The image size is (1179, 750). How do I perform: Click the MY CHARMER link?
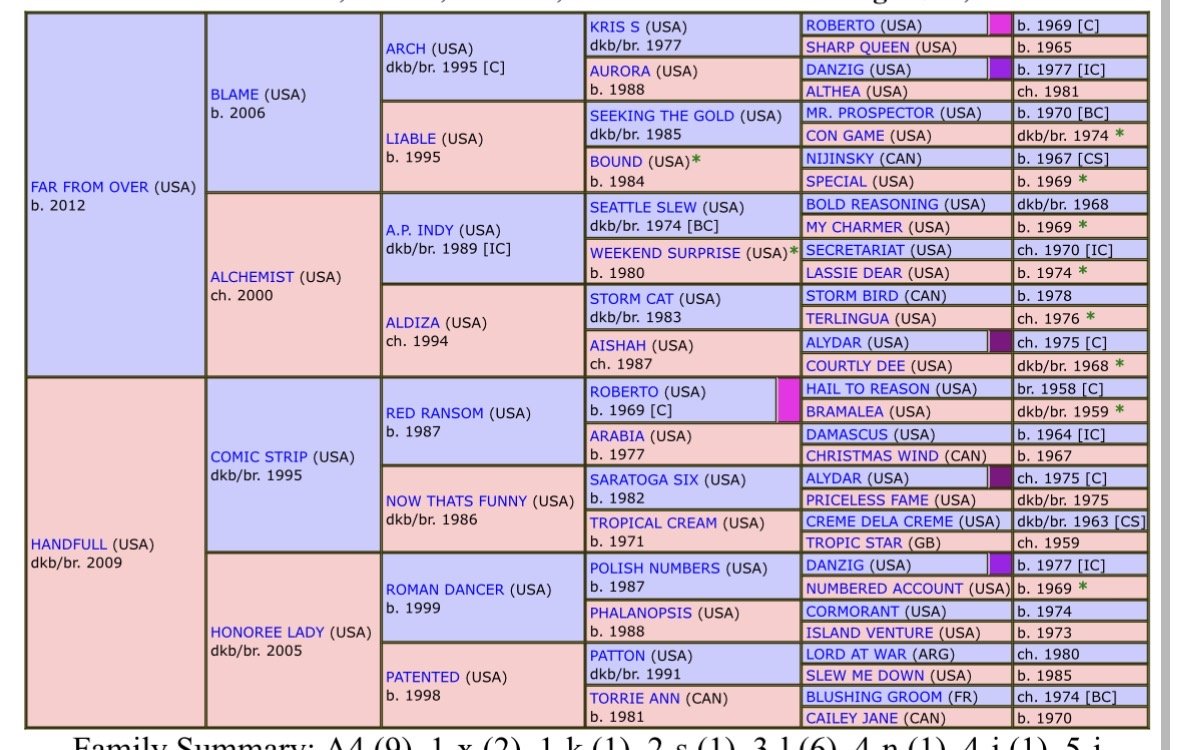pos(853,227)
